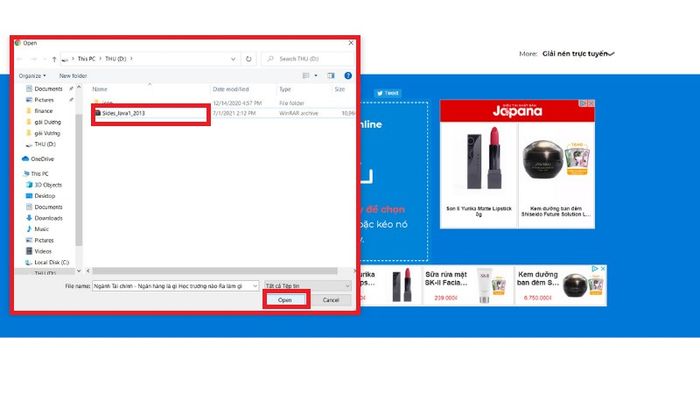The width and height of the screenshot is (700, 394).
Task: Open the Kem dưỡng ban đêm bottom ad
Action: click(x=560, y=285)
